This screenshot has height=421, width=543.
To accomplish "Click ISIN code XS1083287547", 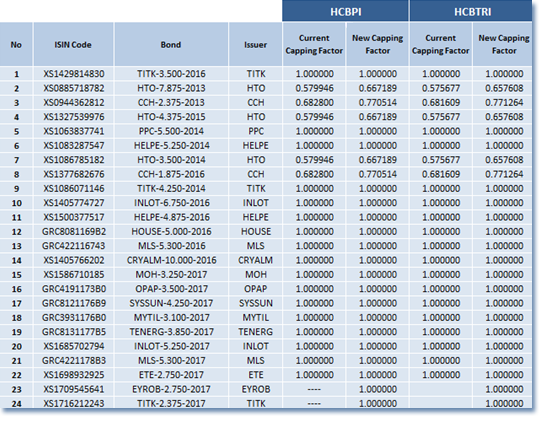I will pyautogui.click(x=74, y=145).
